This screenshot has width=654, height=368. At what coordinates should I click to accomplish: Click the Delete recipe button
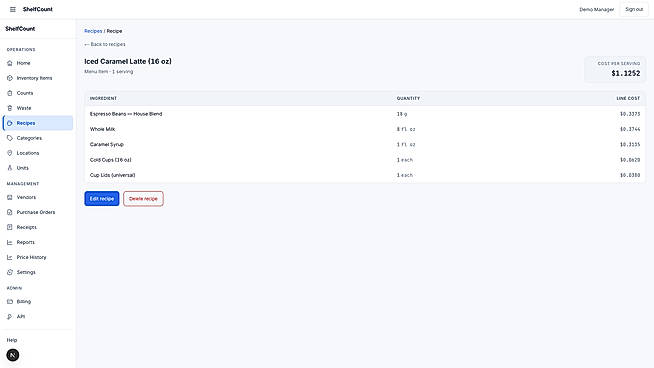(143, 199)
